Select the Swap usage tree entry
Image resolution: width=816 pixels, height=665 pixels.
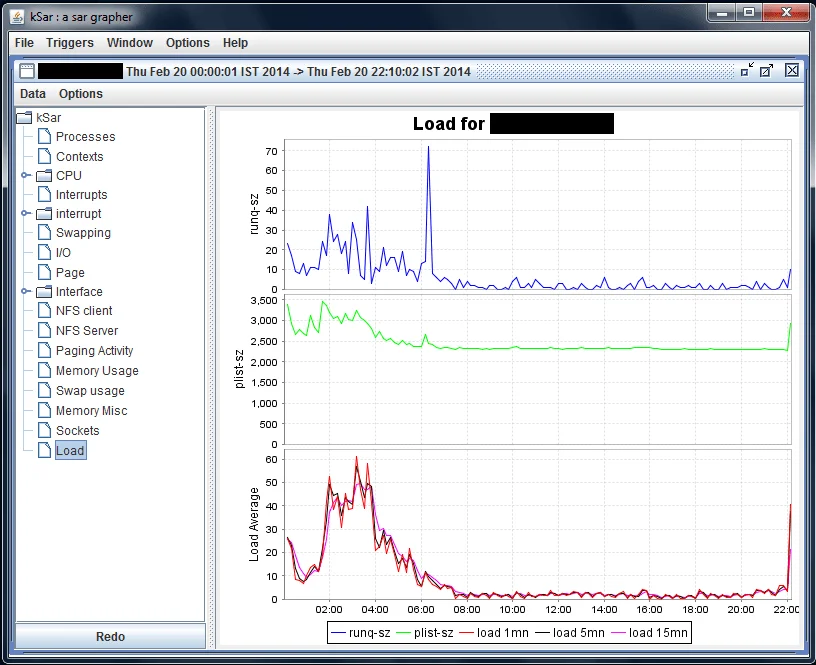(90, 391)
